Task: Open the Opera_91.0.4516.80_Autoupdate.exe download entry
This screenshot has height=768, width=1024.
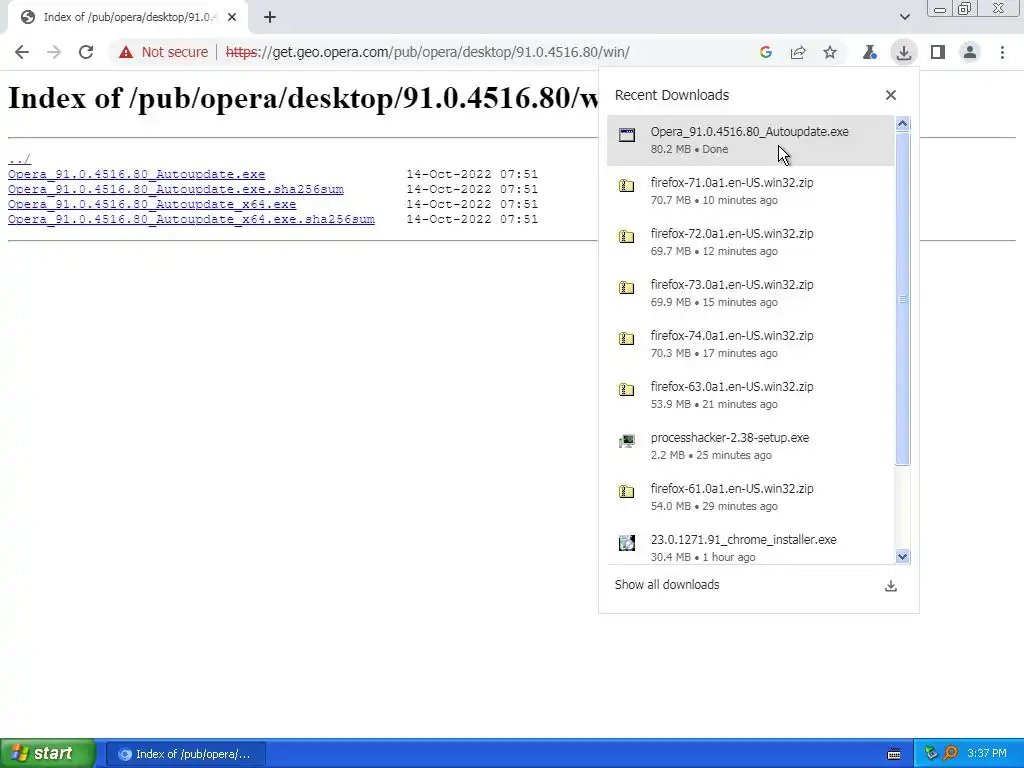Action: (x=750, y=140)
